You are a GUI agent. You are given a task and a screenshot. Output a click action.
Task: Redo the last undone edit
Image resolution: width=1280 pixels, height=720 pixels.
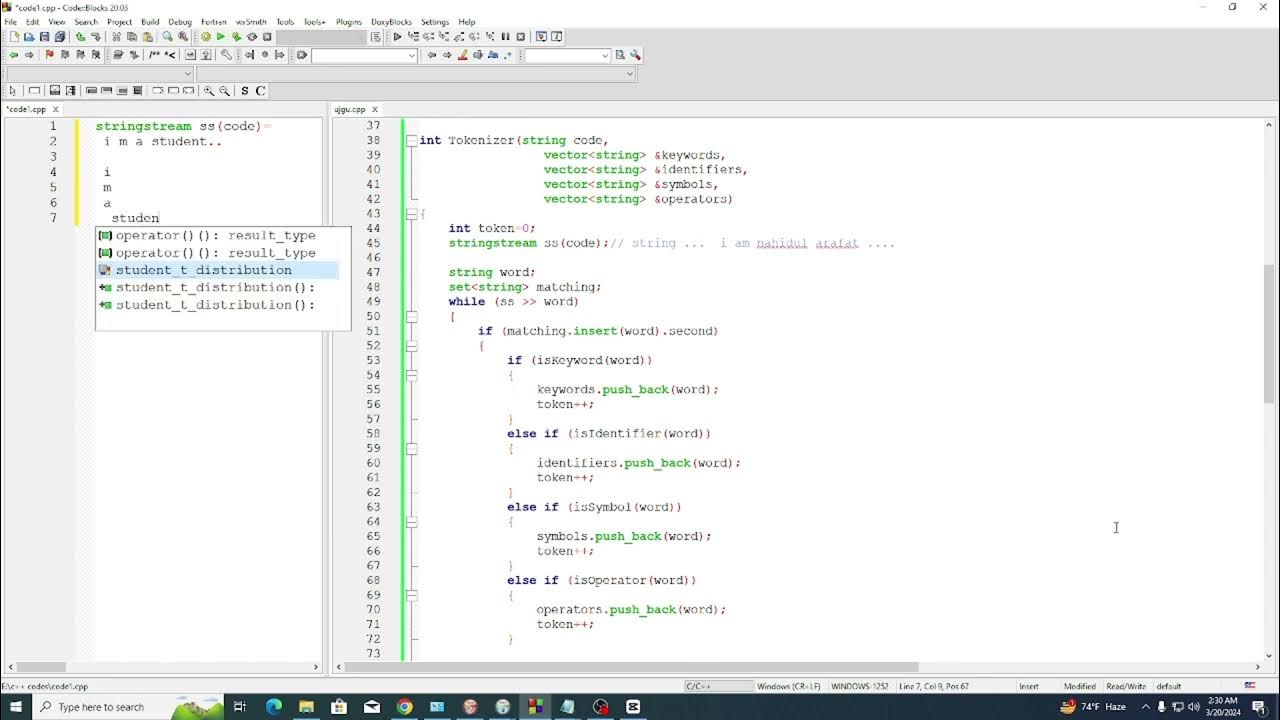pyautogui.click(x=96, y=37)
